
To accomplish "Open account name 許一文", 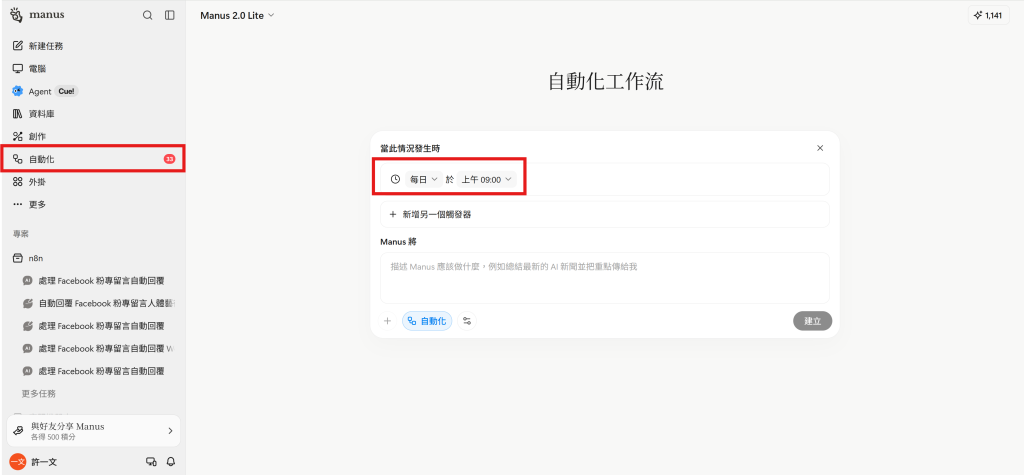I will point(44,462).
